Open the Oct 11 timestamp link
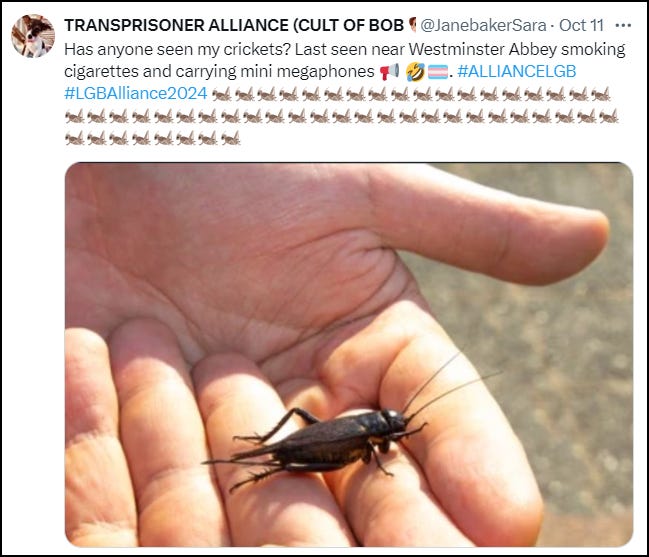Viewport: 649px width, 557px height. pyautogui.click(x=581, y=26)
